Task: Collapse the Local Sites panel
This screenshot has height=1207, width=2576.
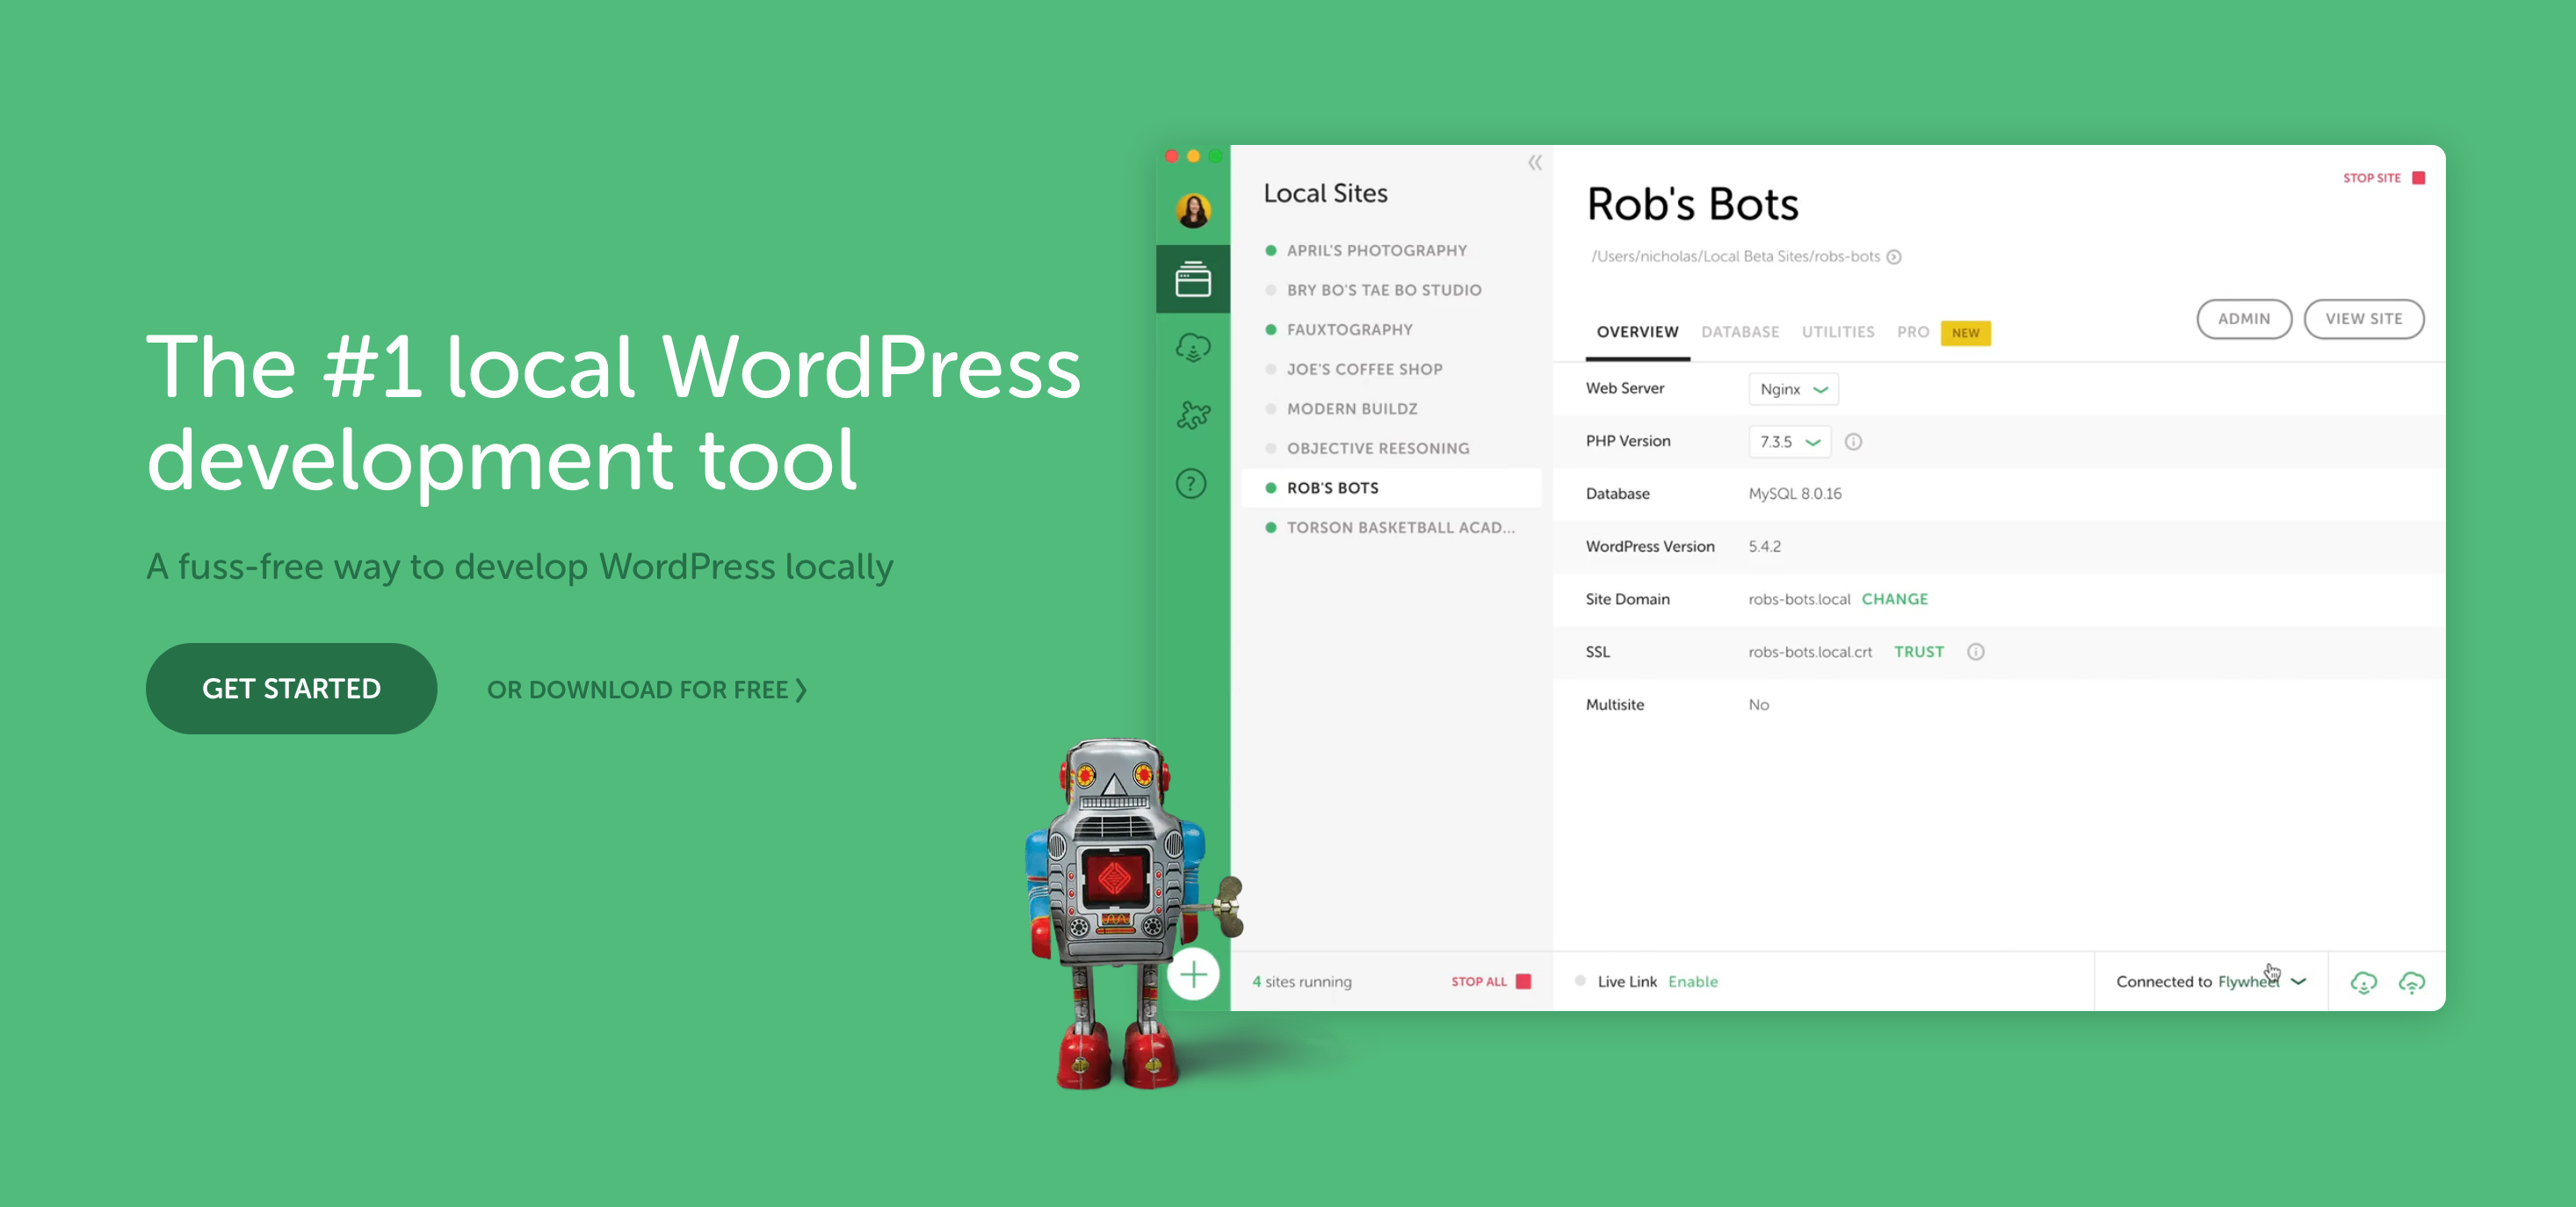Action: point(1534,163)
